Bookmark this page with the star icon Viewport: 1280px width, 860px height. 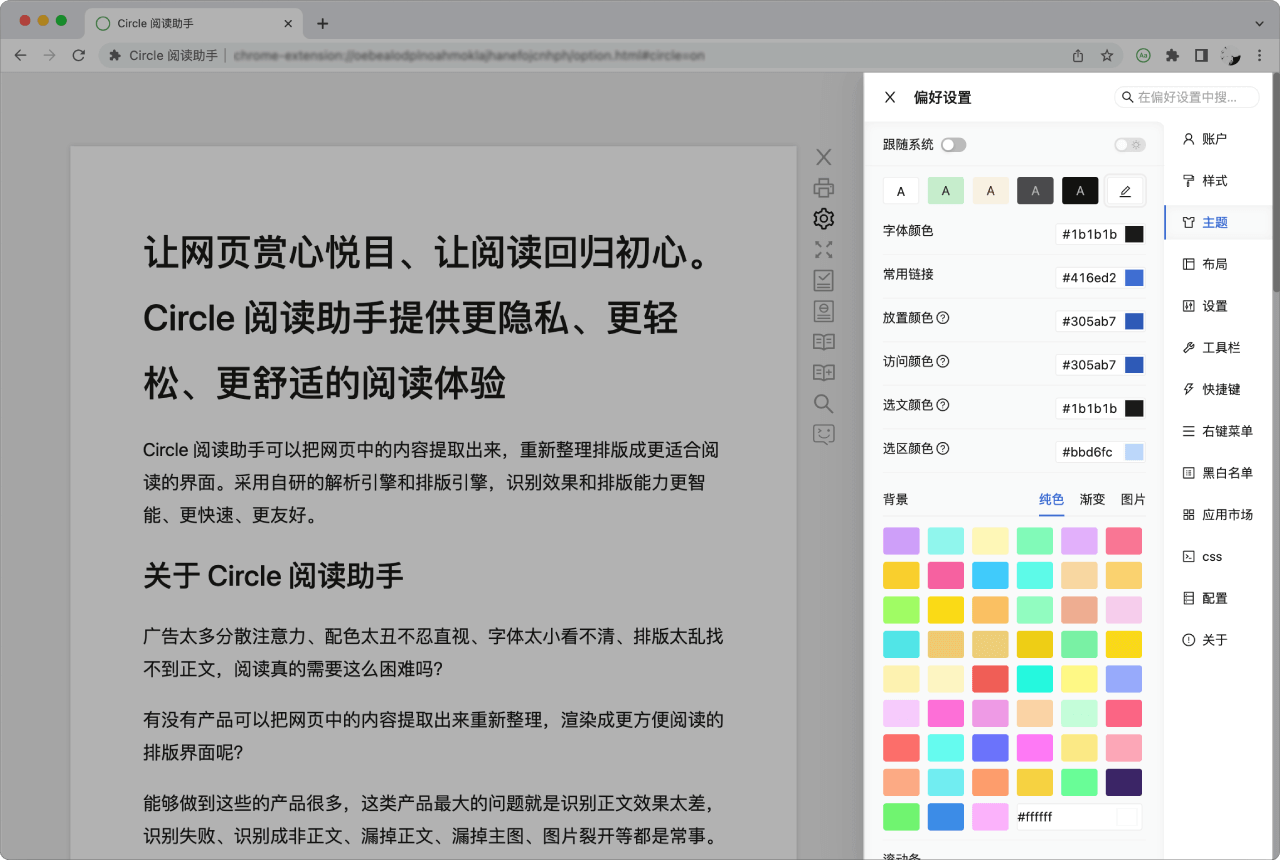click(1107, 56)
